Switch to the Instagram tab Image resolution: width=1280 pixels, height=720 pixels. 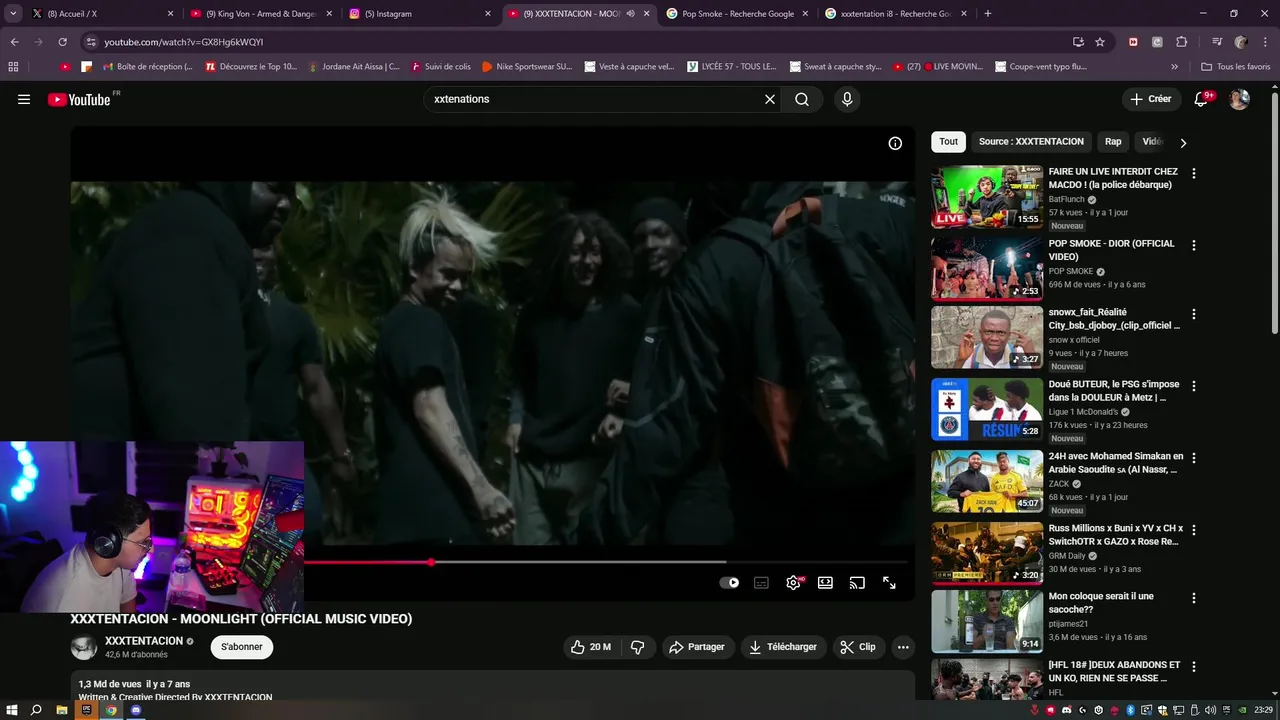418,14
